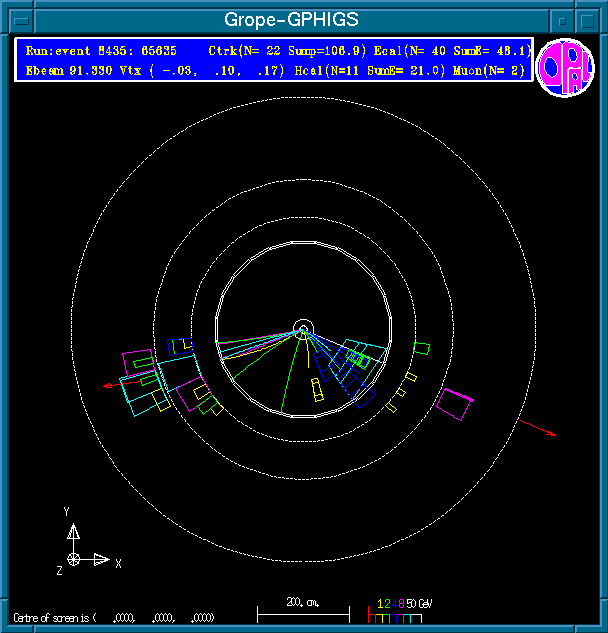Screen dimensions: 608x633
Task: Maximize the Grope-GPHIGS window
Action: pyautogui.click(x=590, y=19)
